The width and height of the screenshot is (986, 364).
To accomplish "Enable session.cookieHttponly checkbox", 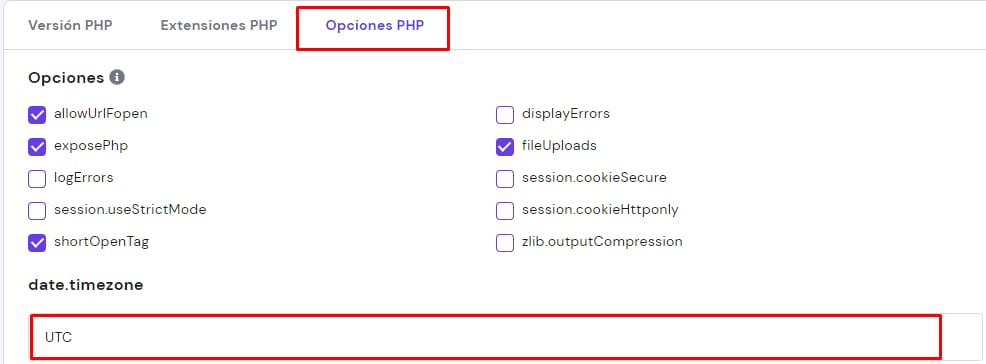I will pos(505,211).
